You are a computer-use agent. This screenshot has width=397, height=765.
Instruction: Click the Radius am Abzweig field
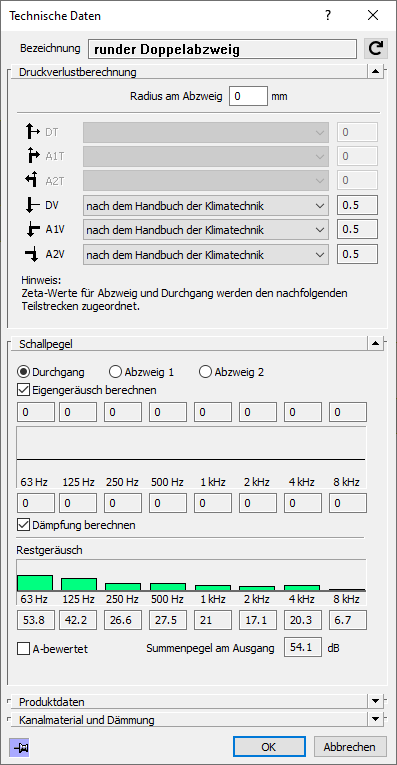coord(248,96)
